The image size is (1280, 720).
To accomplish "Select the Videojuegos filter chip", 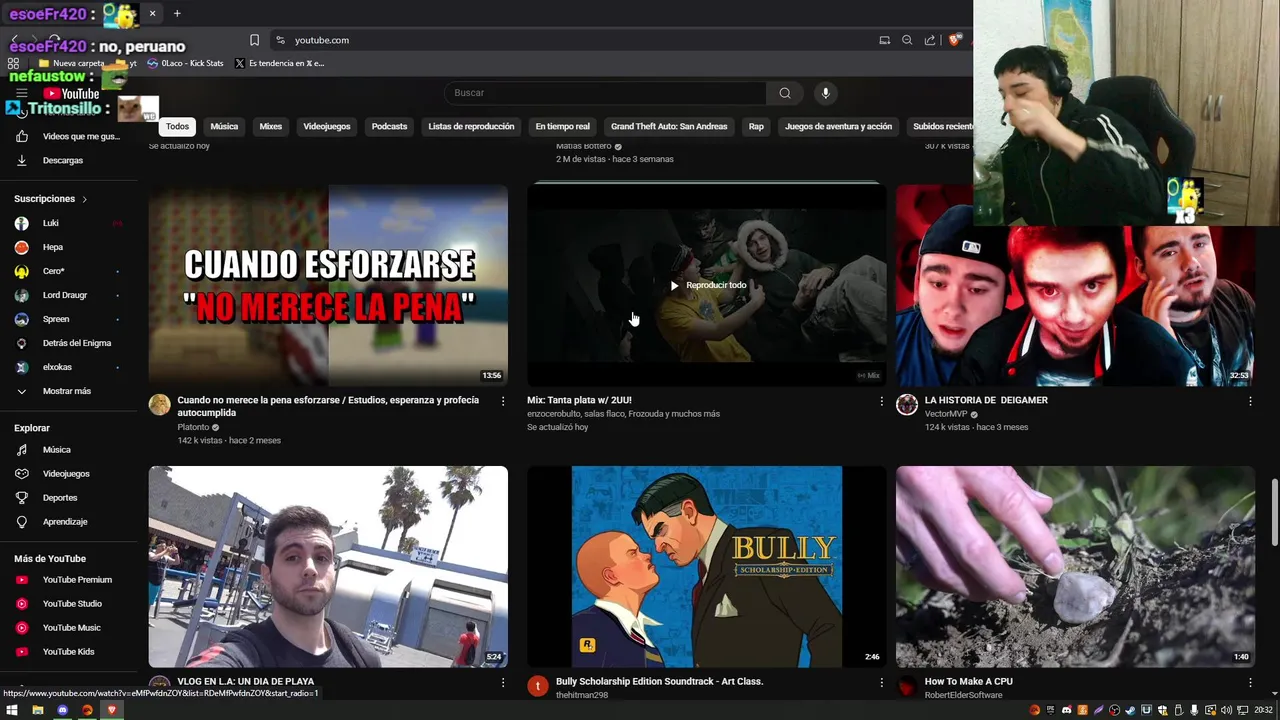I will point(327,127).
